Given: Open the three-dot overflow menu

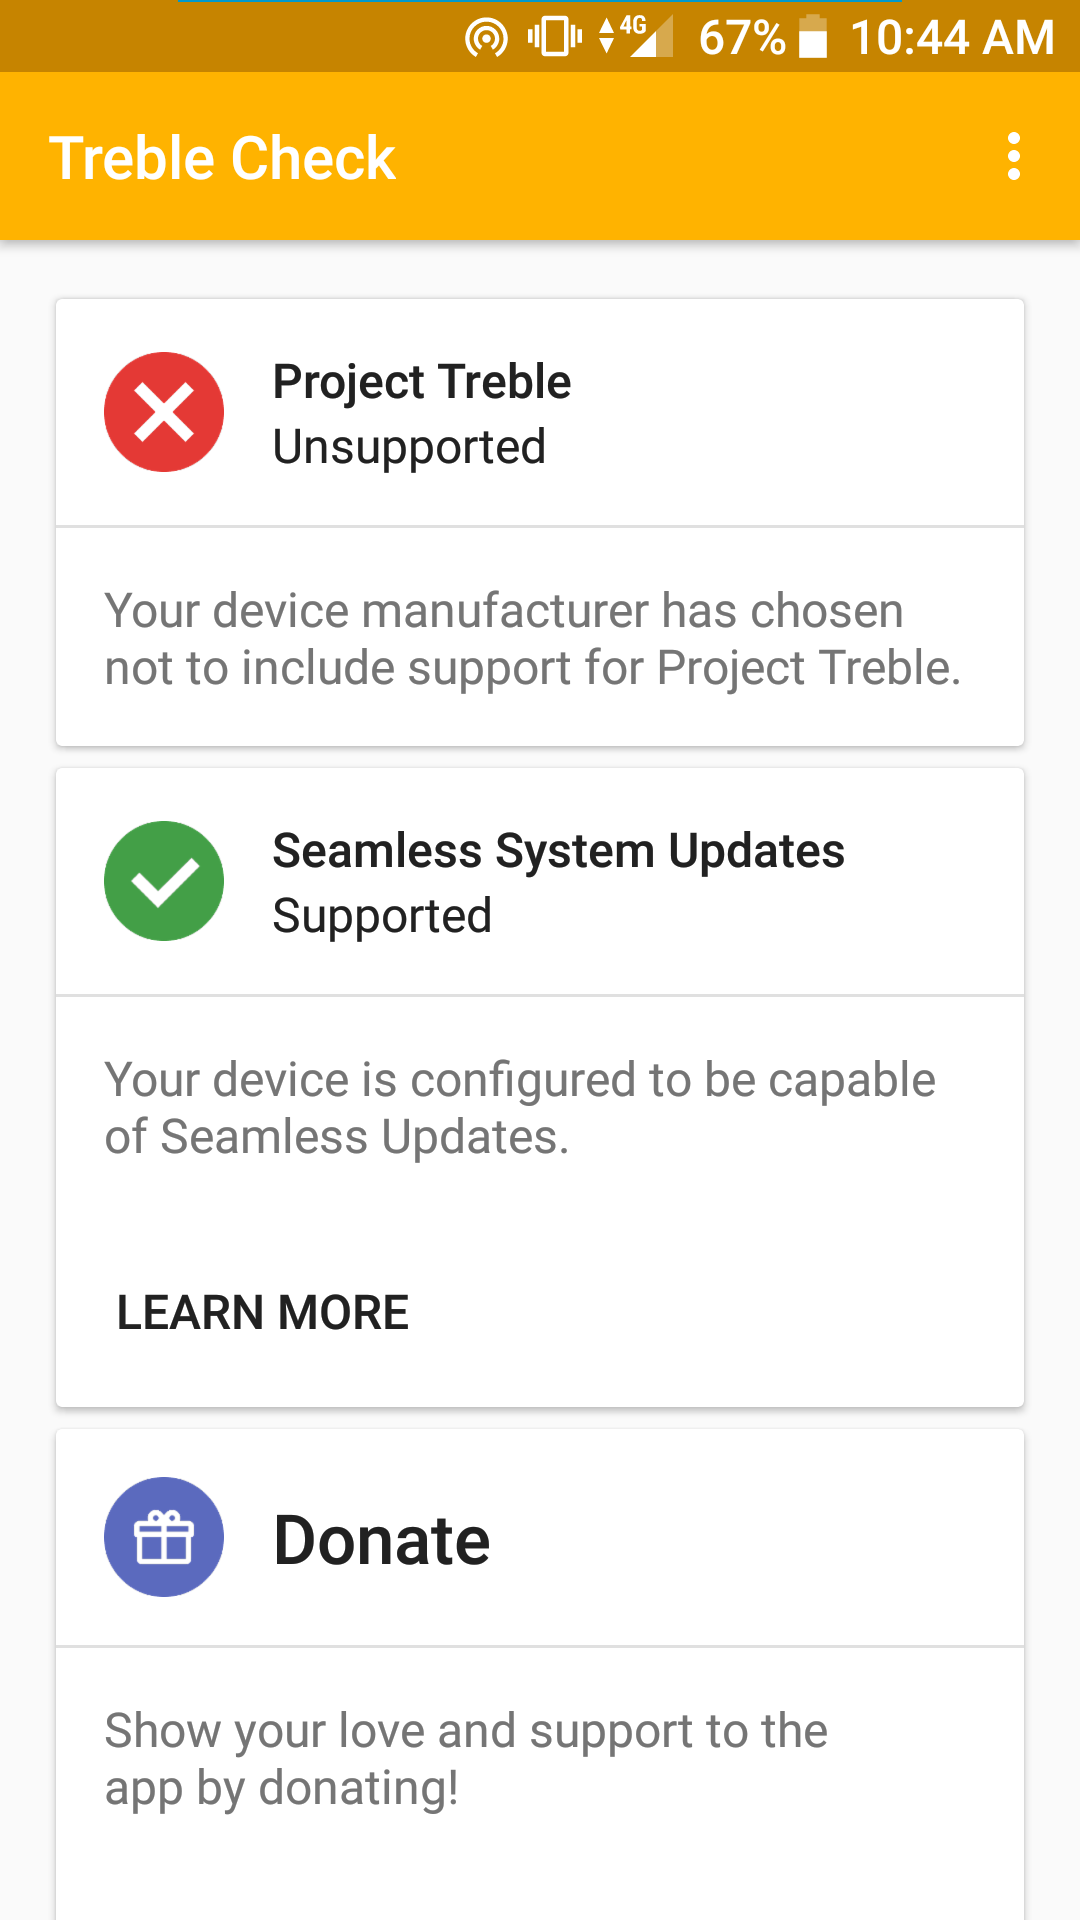Looking at the screenshot, I should click(x=1014, y=157).
